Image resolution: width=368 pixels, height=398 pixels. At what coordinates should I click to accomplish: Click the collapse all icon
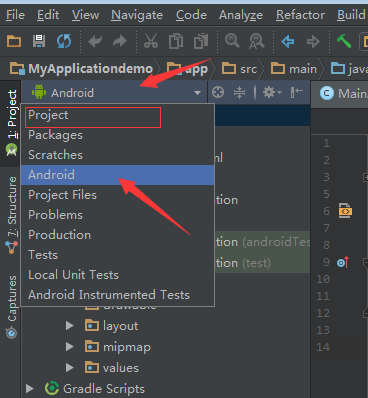[239, 92]
